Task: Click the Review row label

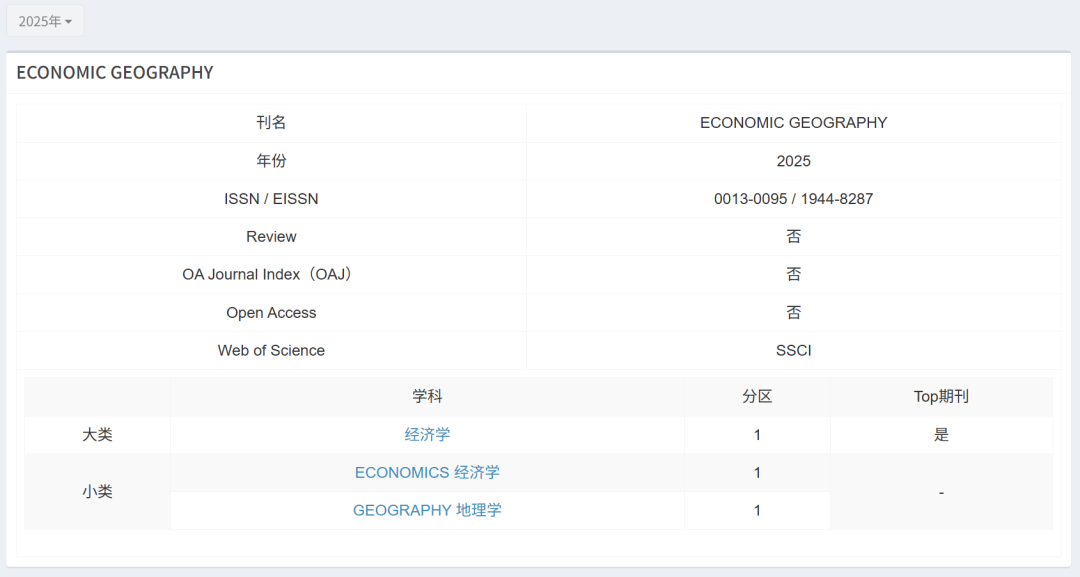Action: (x=271, y=237)
